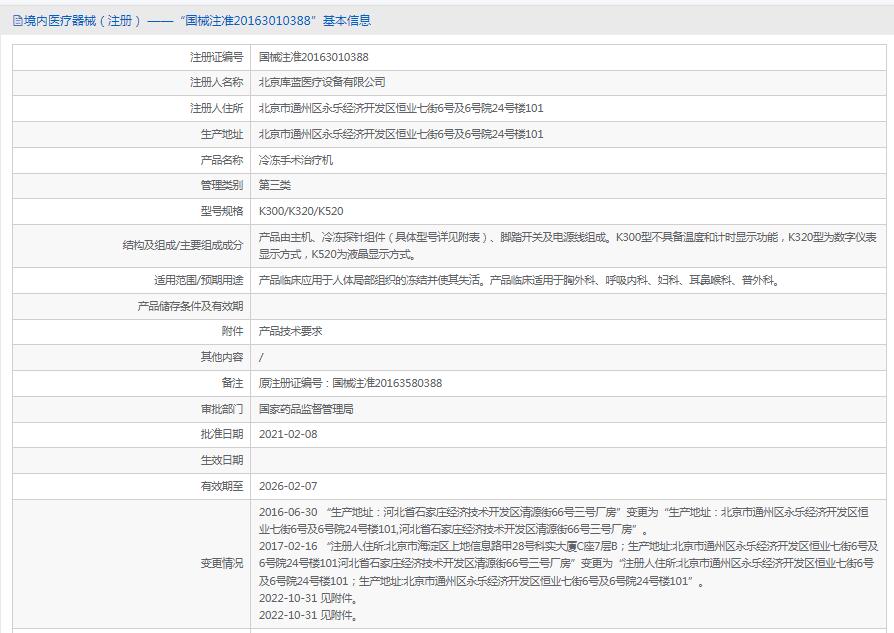Select the 生产地址 address value

(x=401, y=134)
